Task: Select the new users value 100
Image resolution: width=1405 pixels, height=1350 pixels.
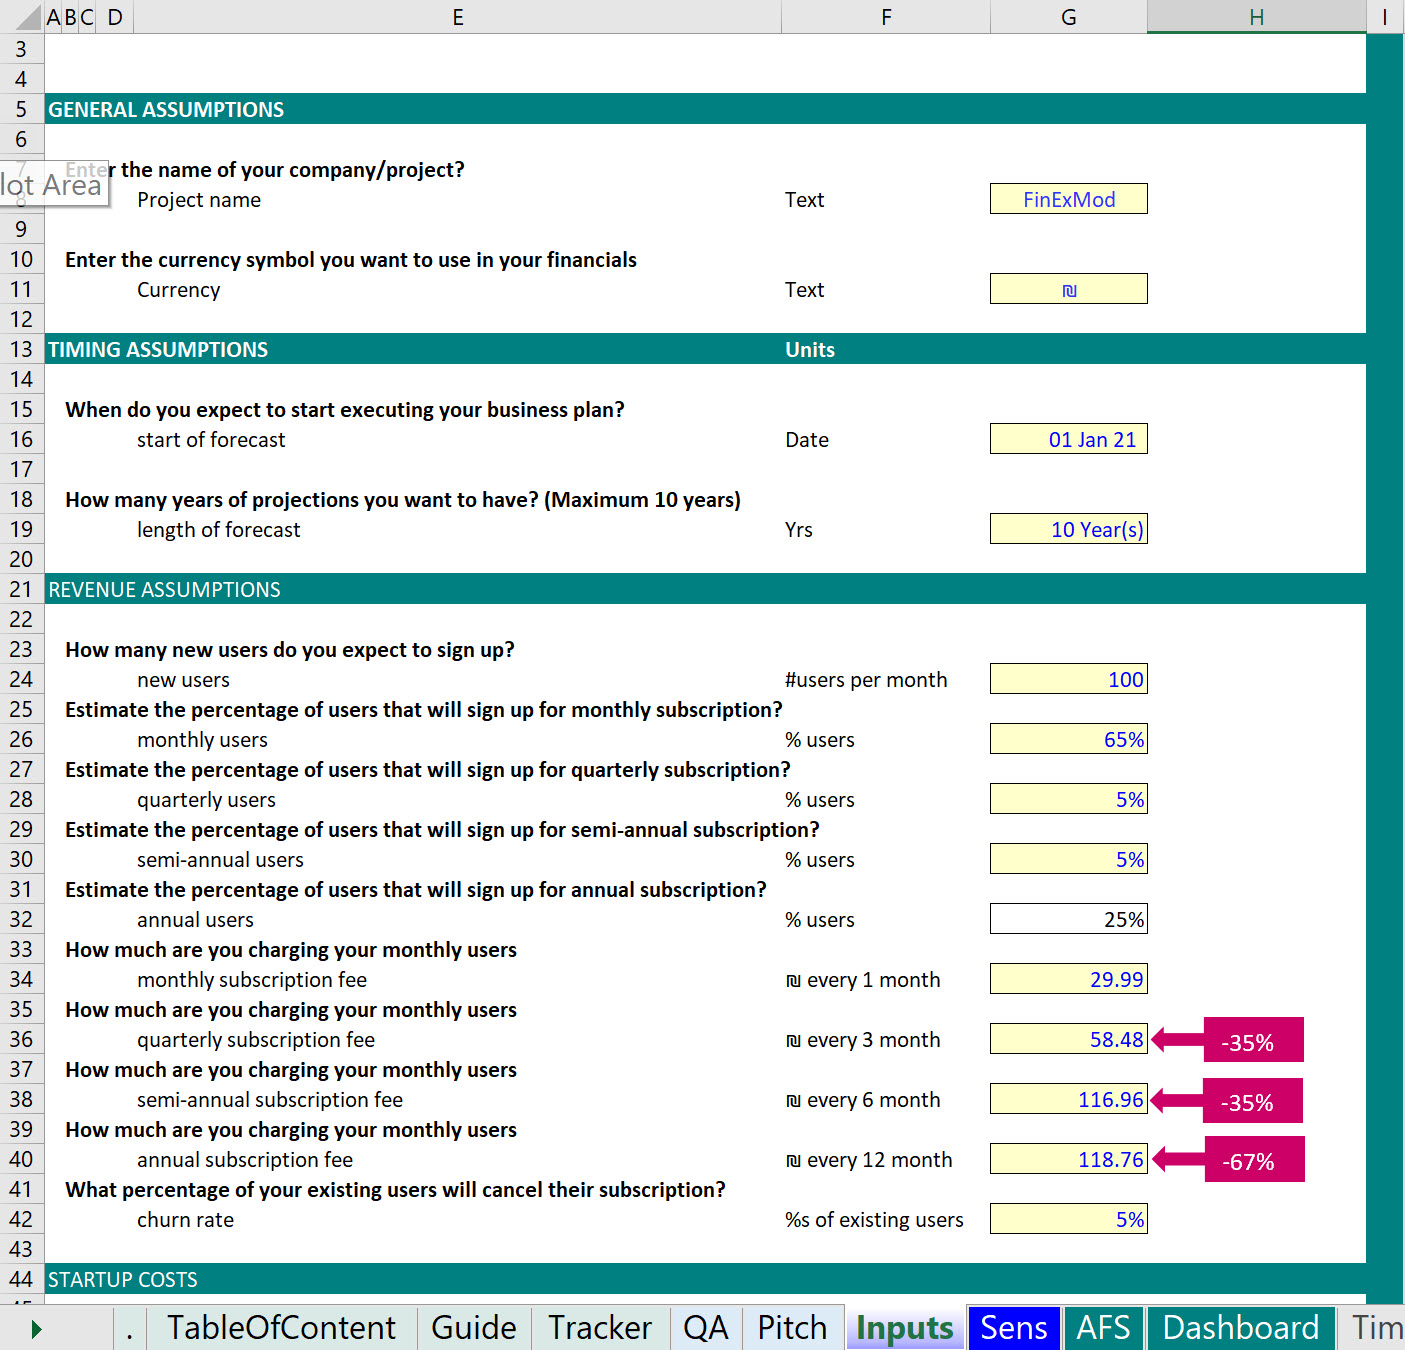Action: tap(1069, 679)
